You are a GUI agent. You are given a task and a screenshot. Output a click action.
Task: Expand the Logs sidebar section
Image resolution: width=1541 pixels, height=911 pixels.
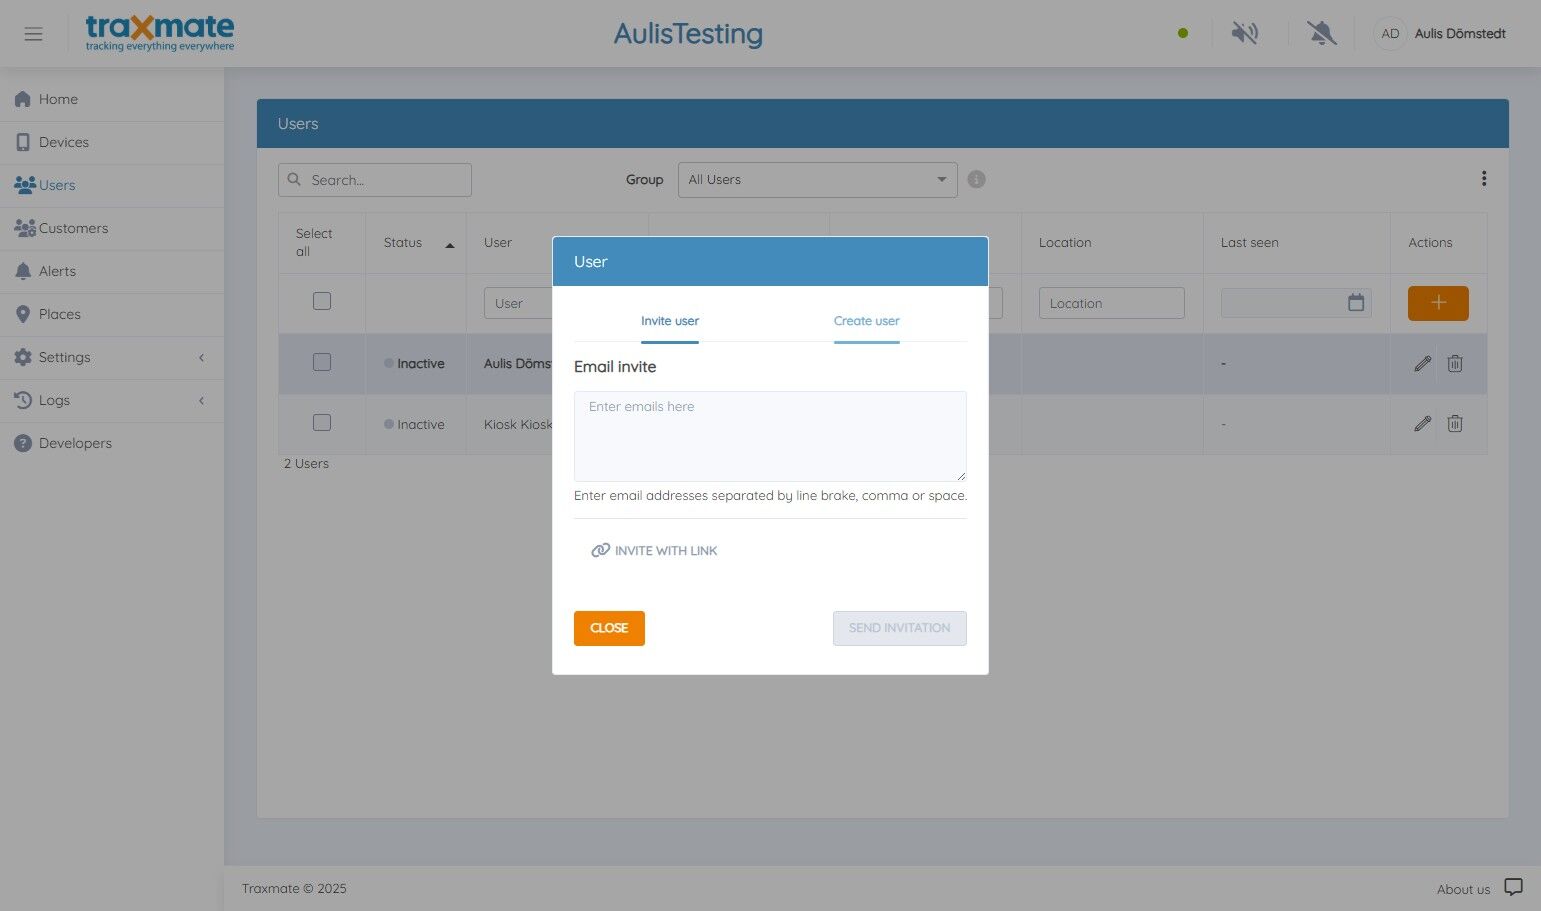(x=112, y=400)
